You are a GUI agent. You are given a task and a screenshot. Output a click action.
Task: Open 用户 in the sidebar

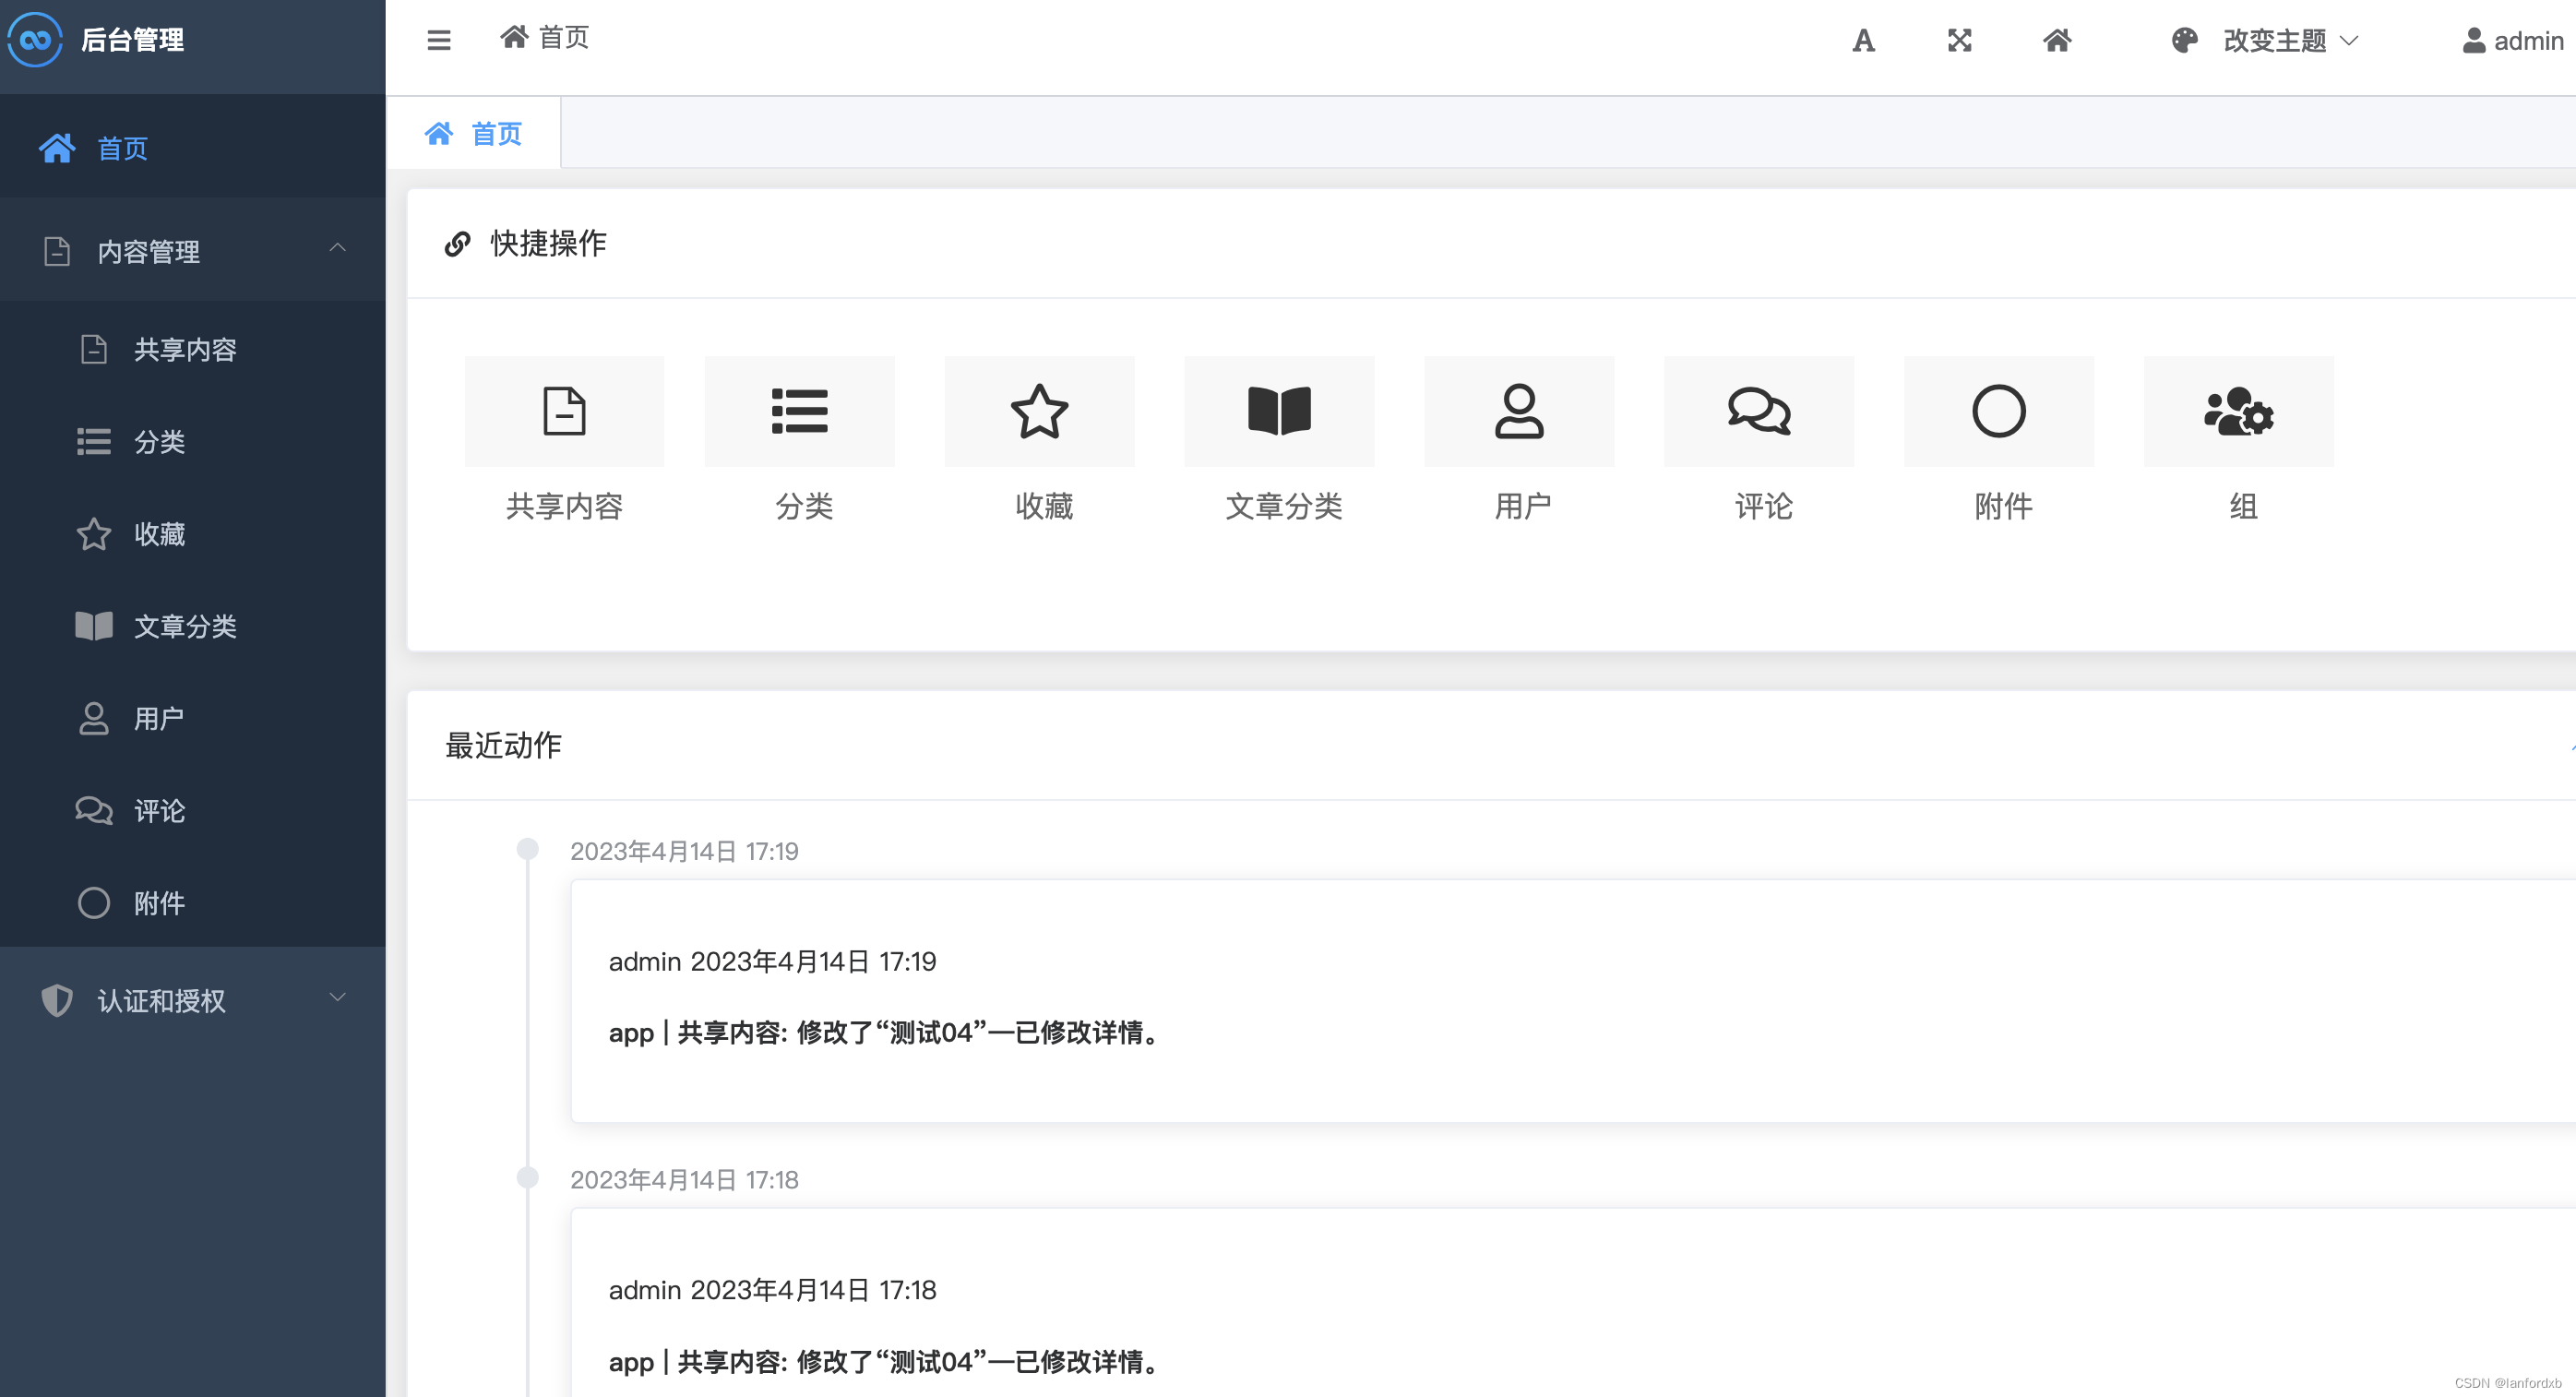point(158,718)
